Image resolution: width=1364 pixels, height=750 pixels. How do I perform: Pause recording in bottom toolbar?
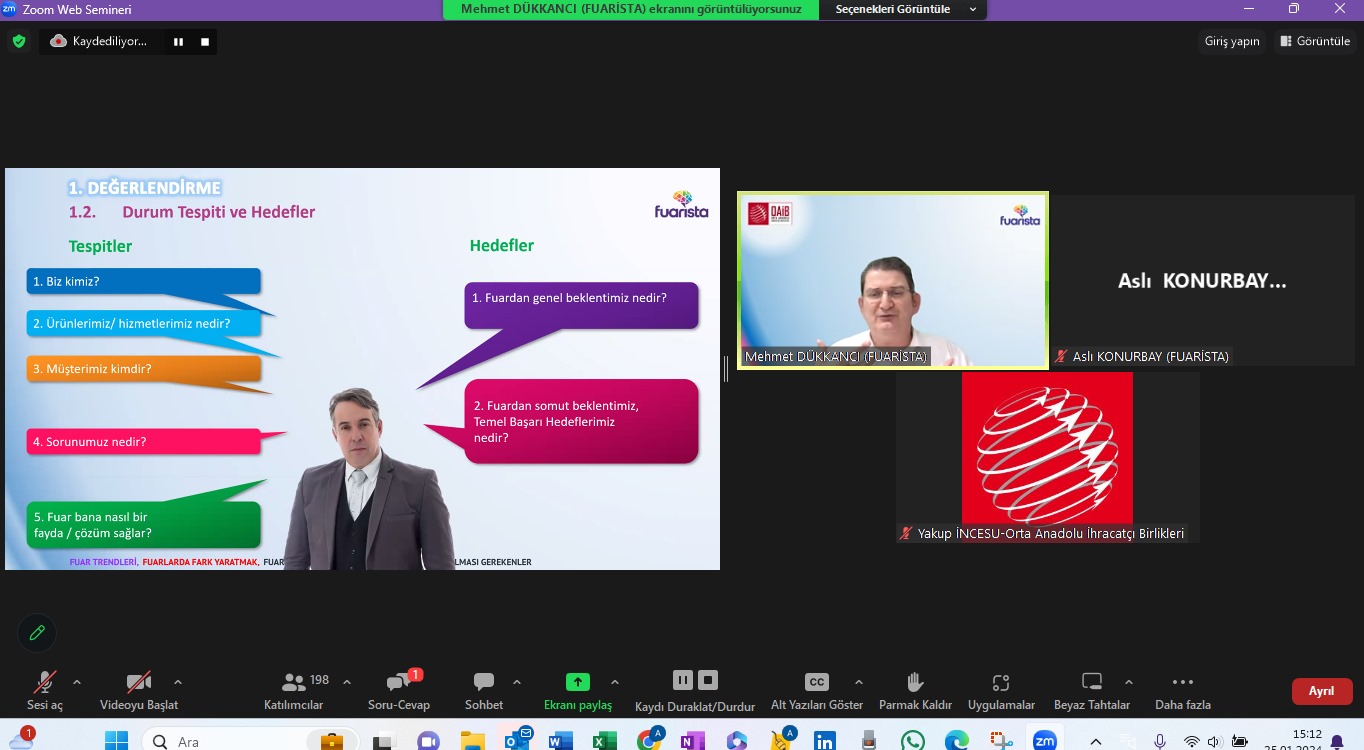click(683, 680)
